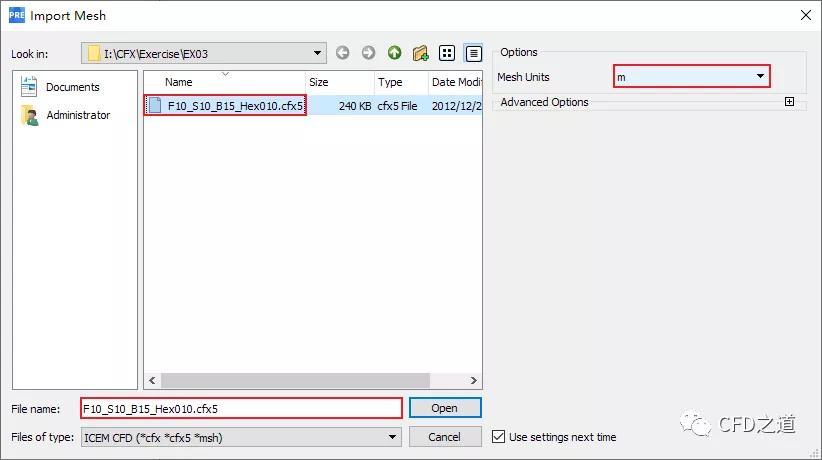Click the horizontal scrollbar thumb in file list
The height and width of the screenshot is (460, 822).
296,380
